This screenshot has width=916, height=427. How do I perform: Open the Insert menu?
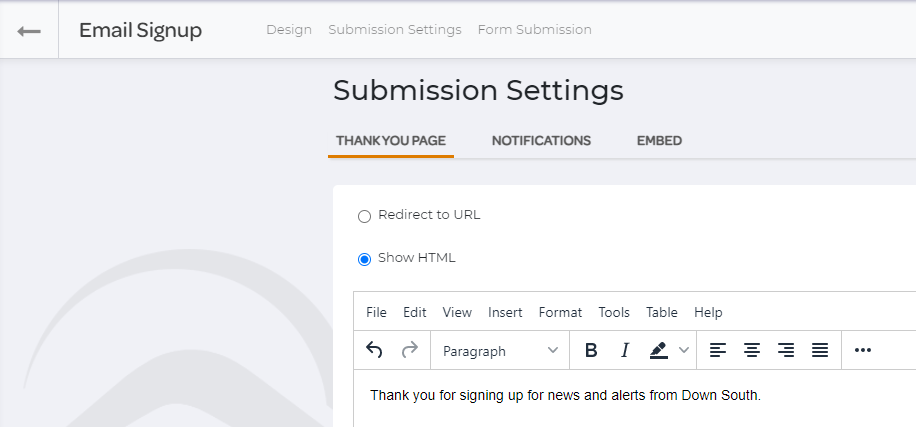point(505,312)
